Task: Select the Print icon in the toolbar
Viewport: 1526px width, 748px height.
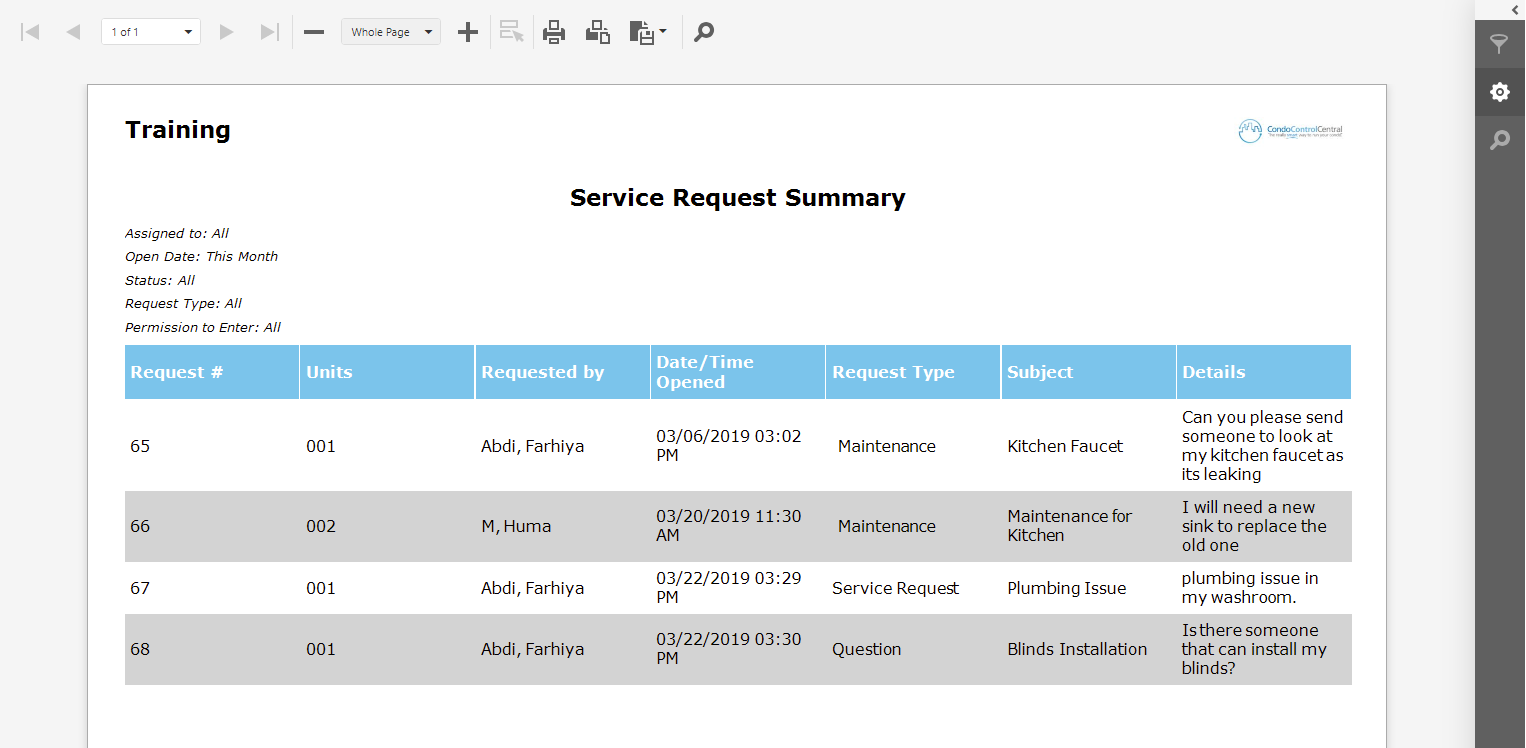Action: click(x=554, y=31)
